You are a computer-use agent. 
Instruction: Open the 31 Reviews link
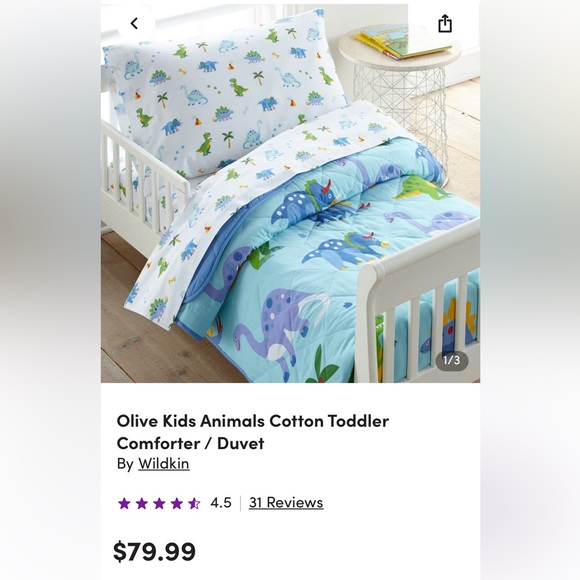coord(286,503)
